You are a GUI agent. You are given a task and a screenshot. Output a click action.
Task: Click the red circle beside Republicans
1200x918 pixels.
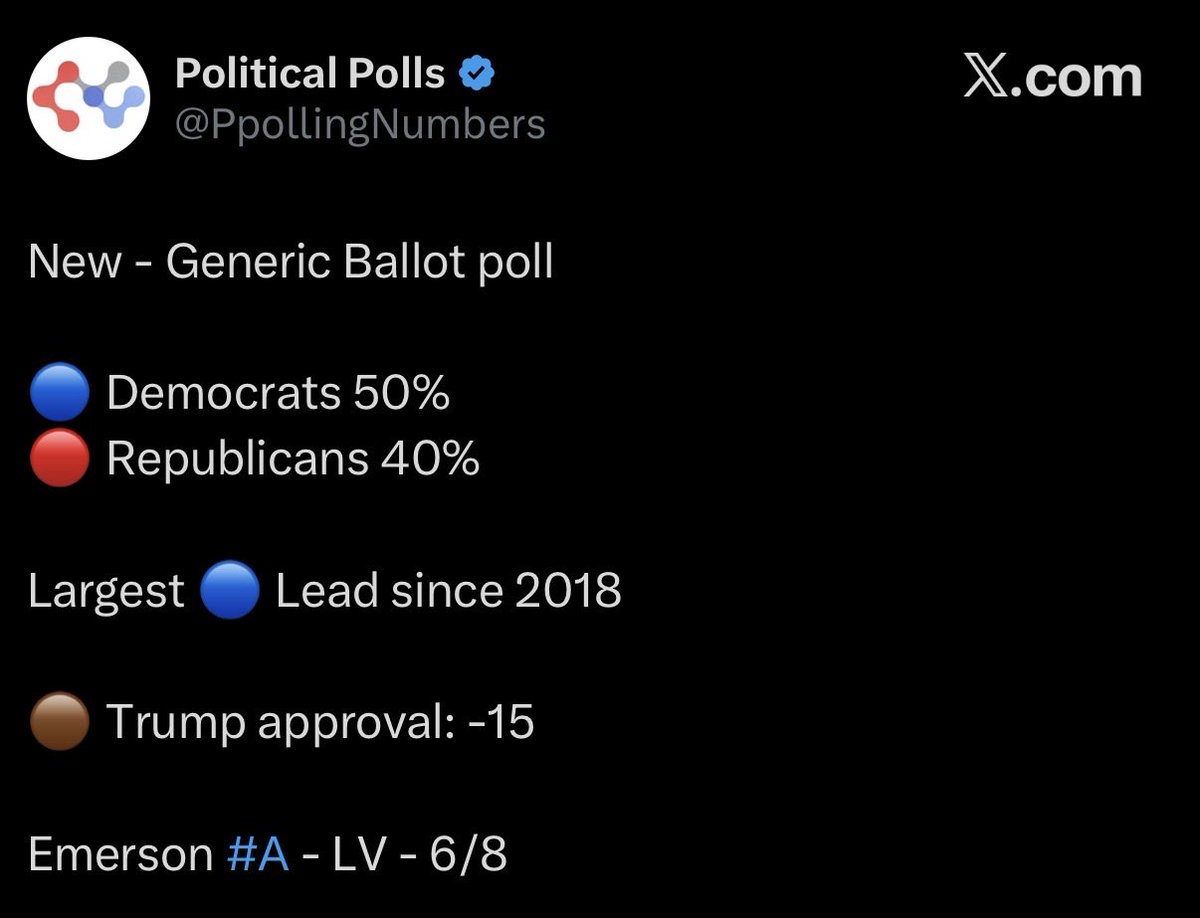61,458
